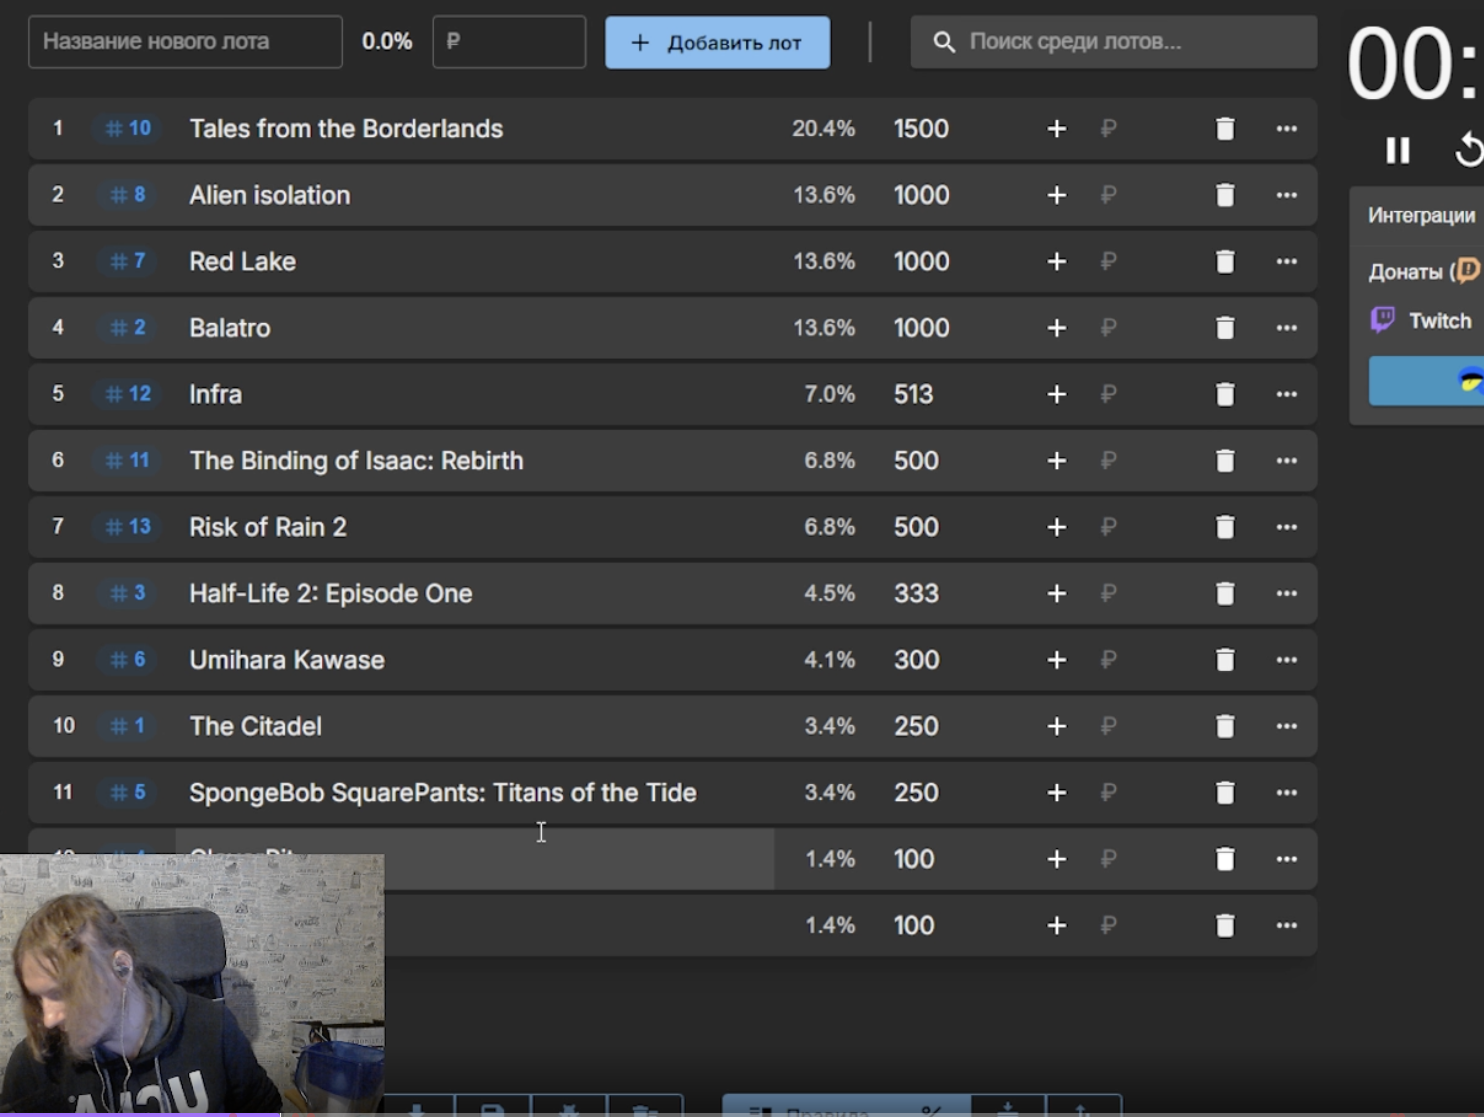Delete the SpongeBob SquarePants lot
Viewport: 1484px width, 1117px height.
click(1225, 793)
